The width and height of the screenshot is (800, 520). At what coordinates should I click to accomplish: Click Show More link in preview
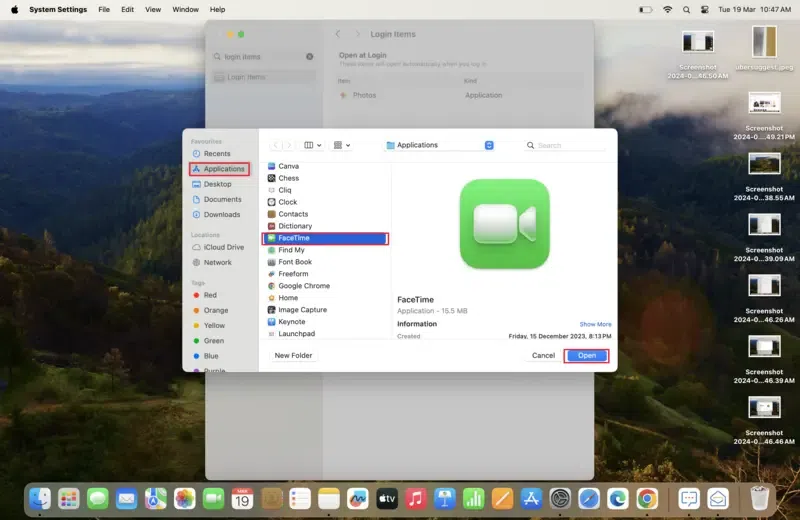click(595, 325)
